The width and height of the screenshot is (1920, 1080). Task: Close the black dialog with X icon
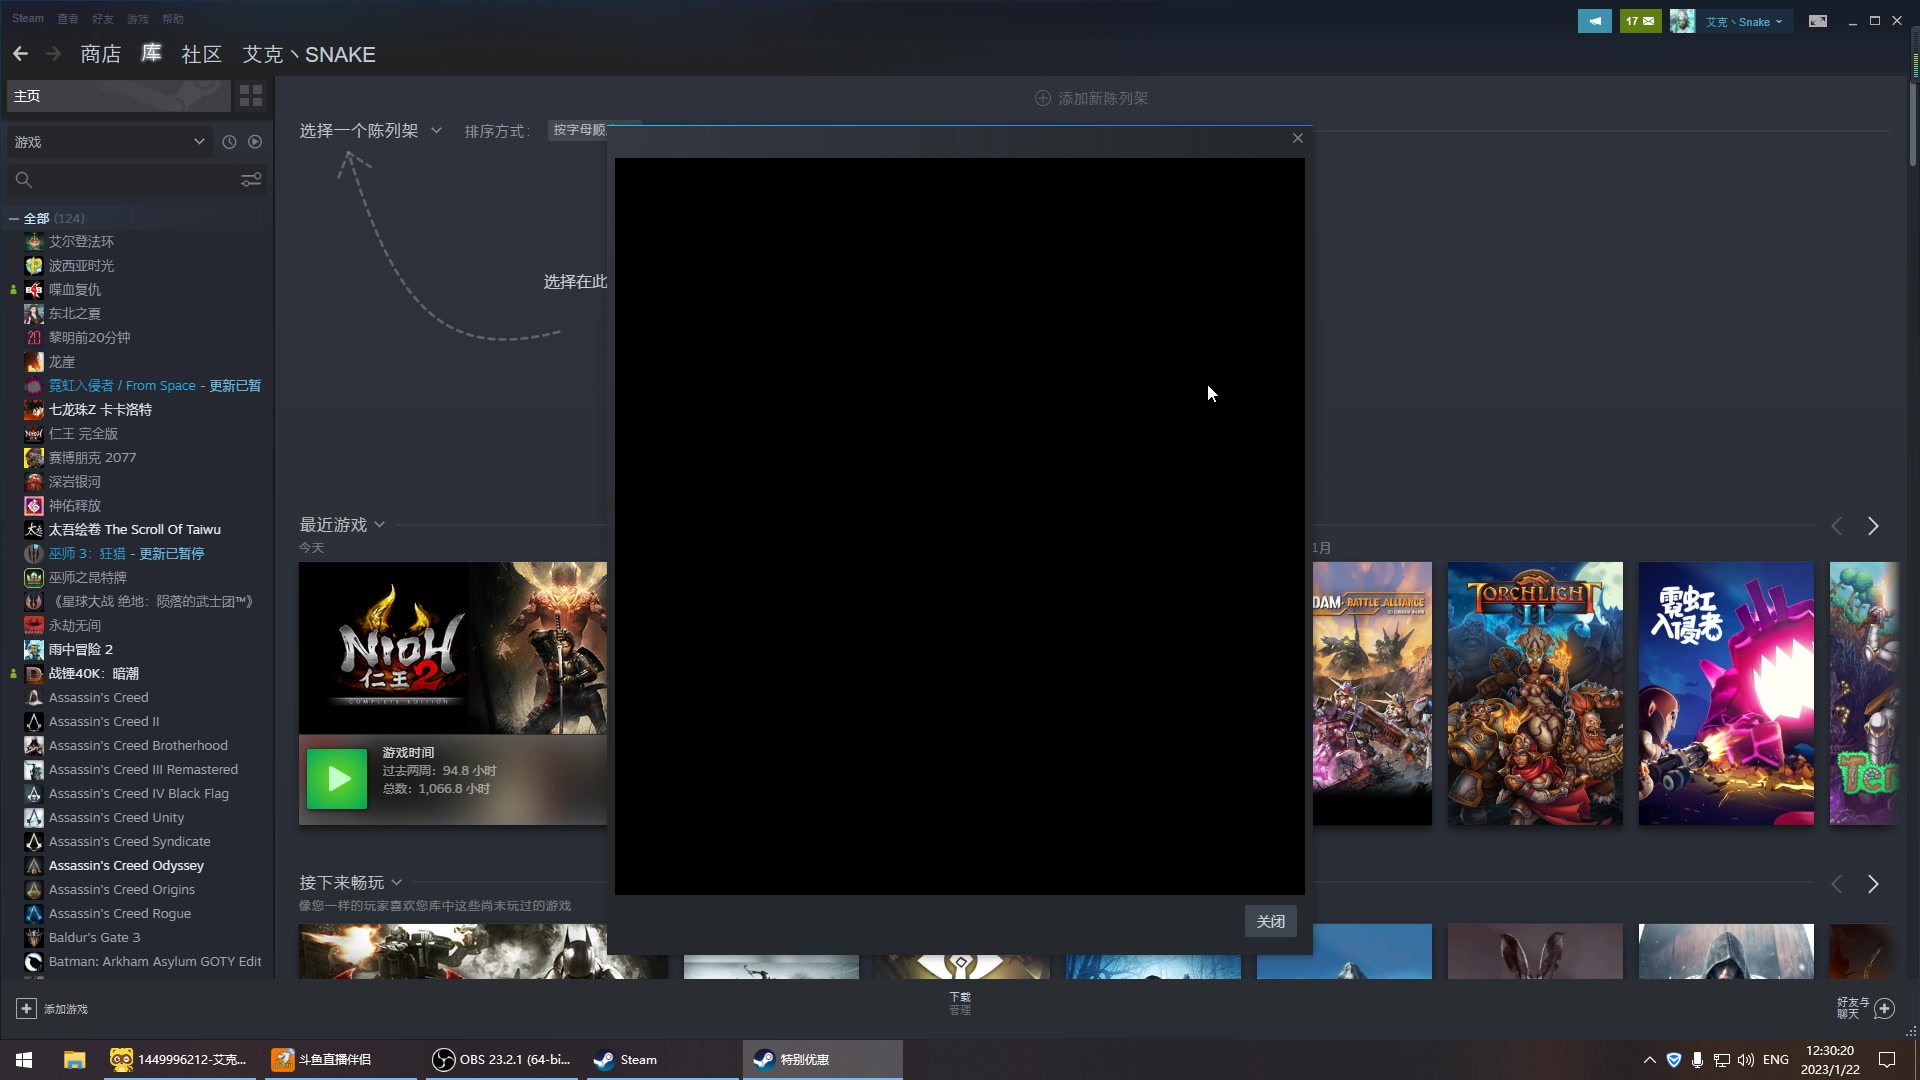[x=1298, y=138]
